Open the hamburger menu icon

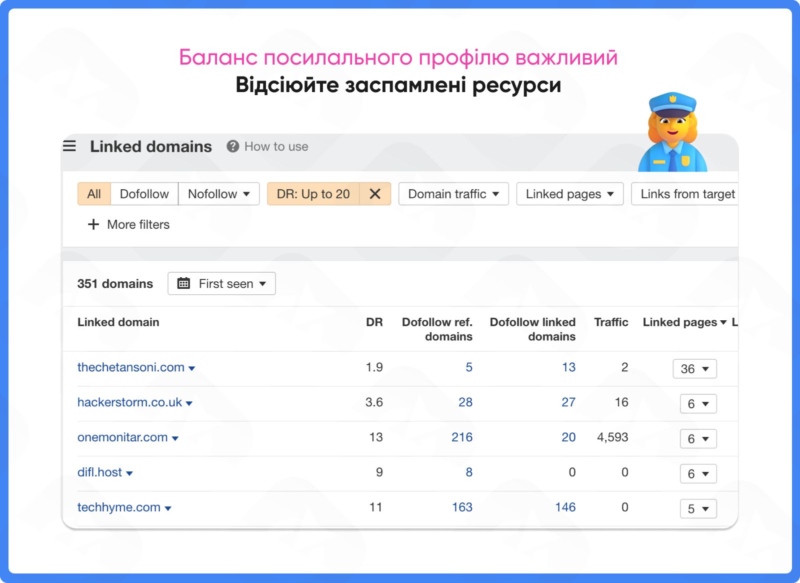[69, 146]
